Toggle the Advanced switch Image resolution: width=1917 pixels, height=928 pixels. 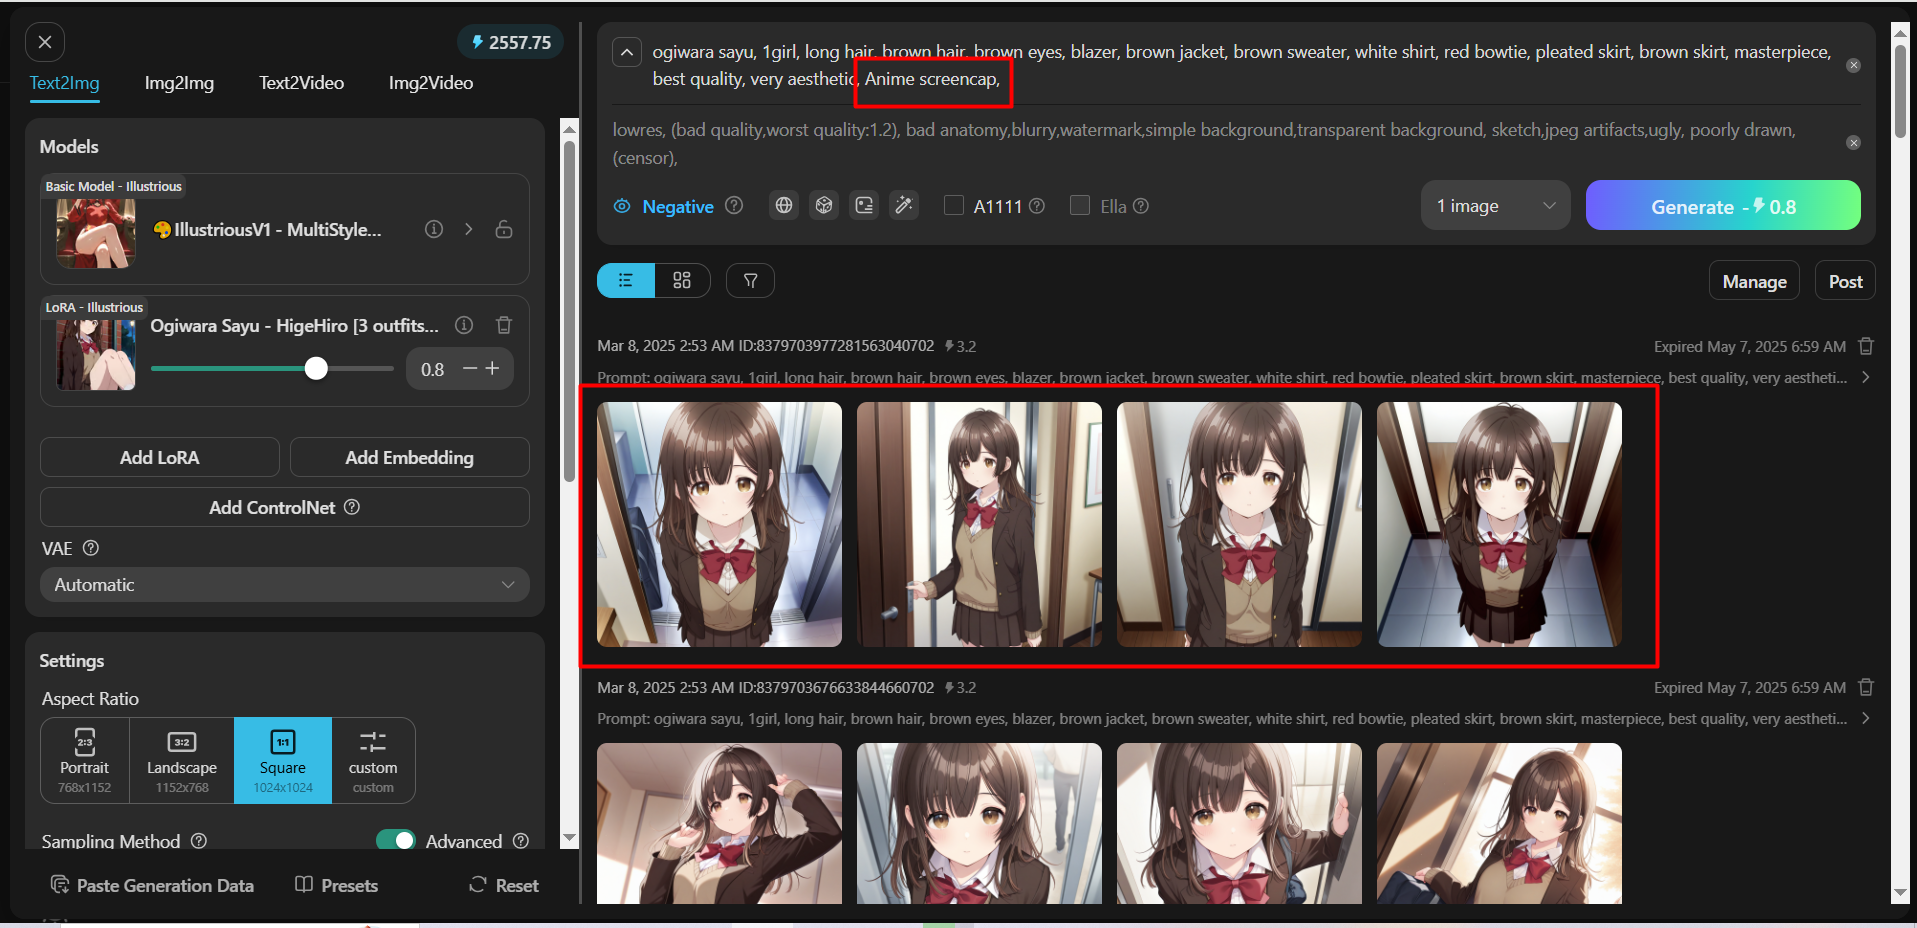(x=396, y=840)
